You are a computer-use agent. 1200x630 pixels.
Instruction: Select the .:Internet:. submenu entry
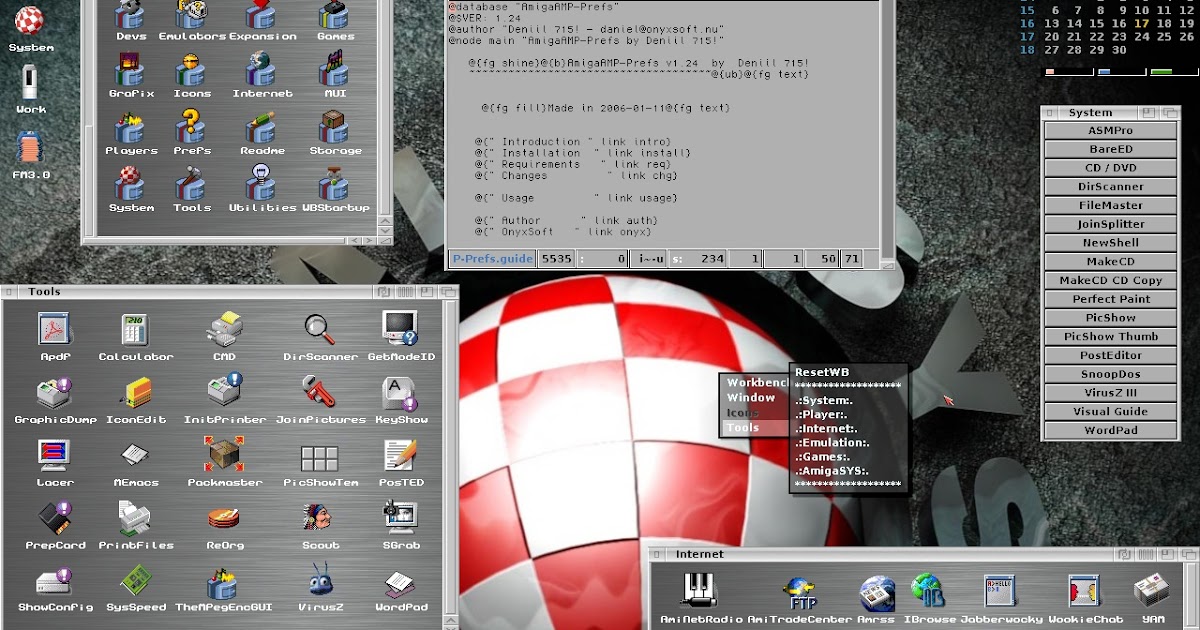[827, 428]
